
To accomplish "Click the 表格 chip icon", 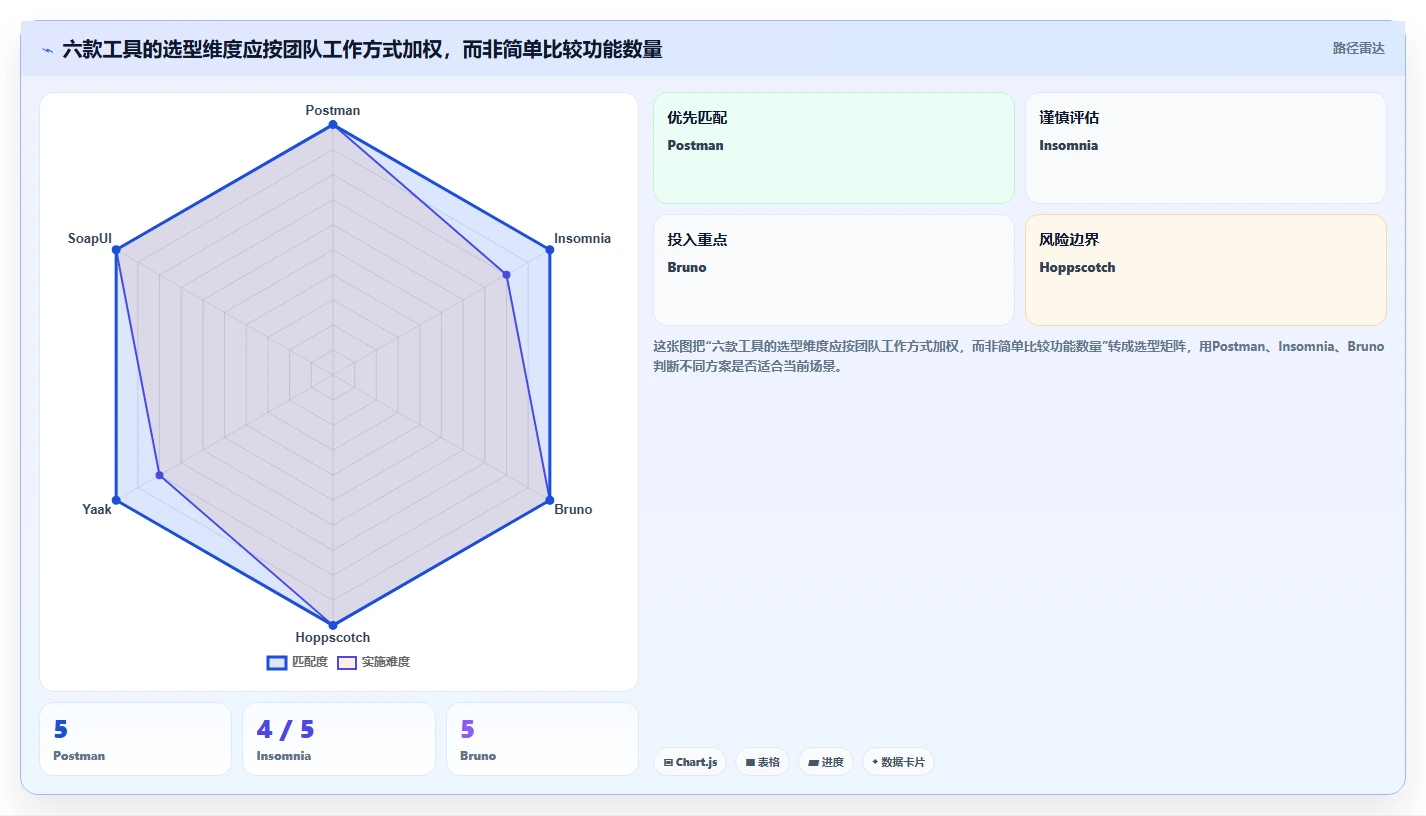I will click(750, 763).
